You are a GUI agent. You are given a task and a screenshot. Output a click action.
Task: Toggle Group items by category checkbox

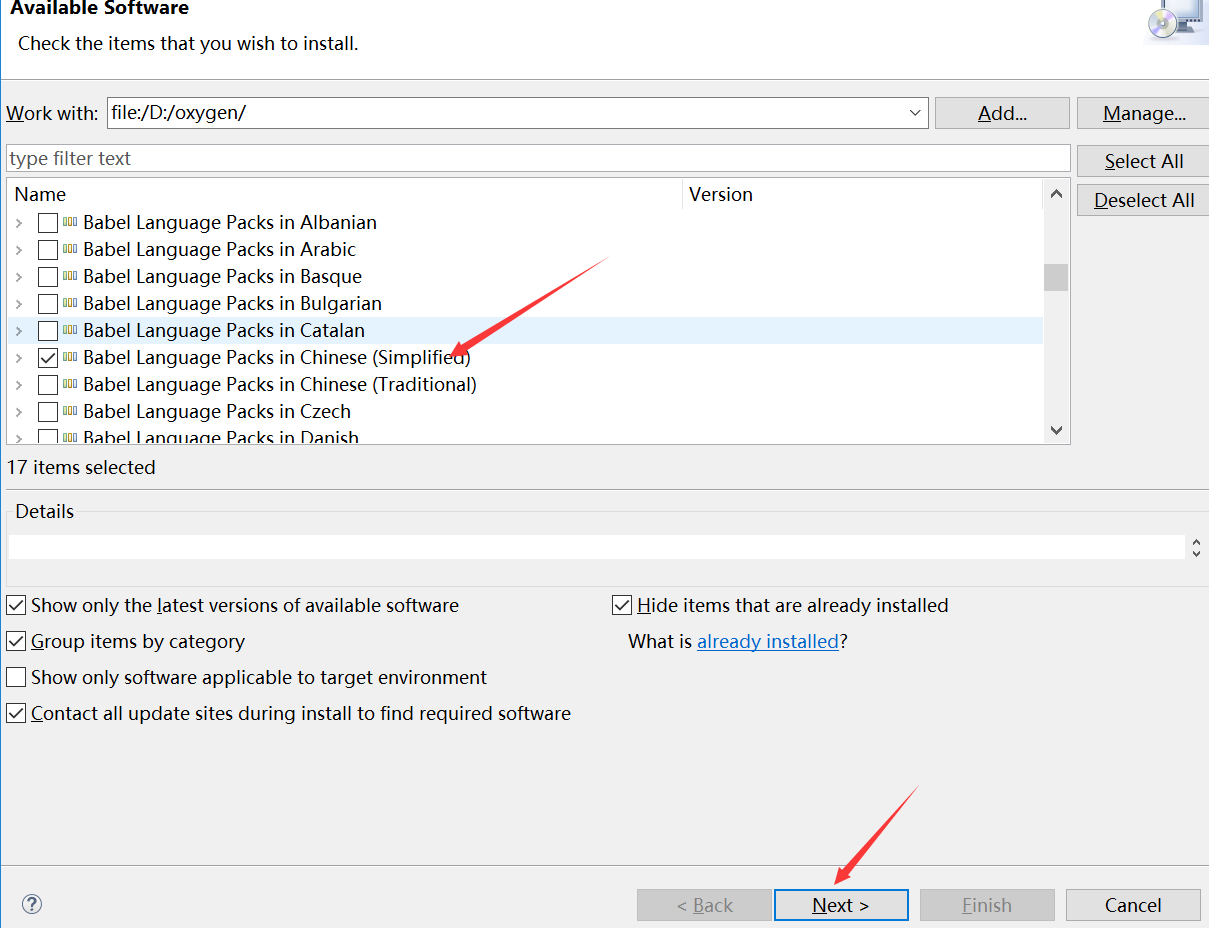coord(16,641)
